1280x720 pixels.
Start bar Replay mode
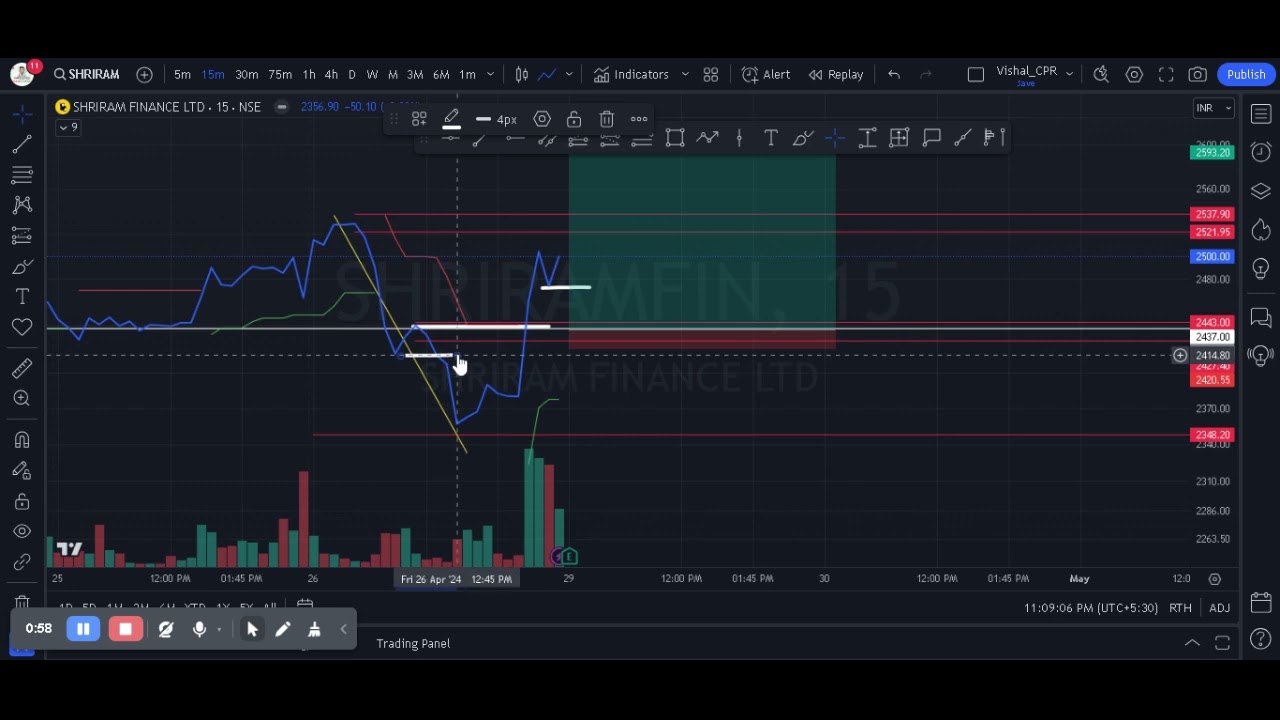(x=836, y=74)
